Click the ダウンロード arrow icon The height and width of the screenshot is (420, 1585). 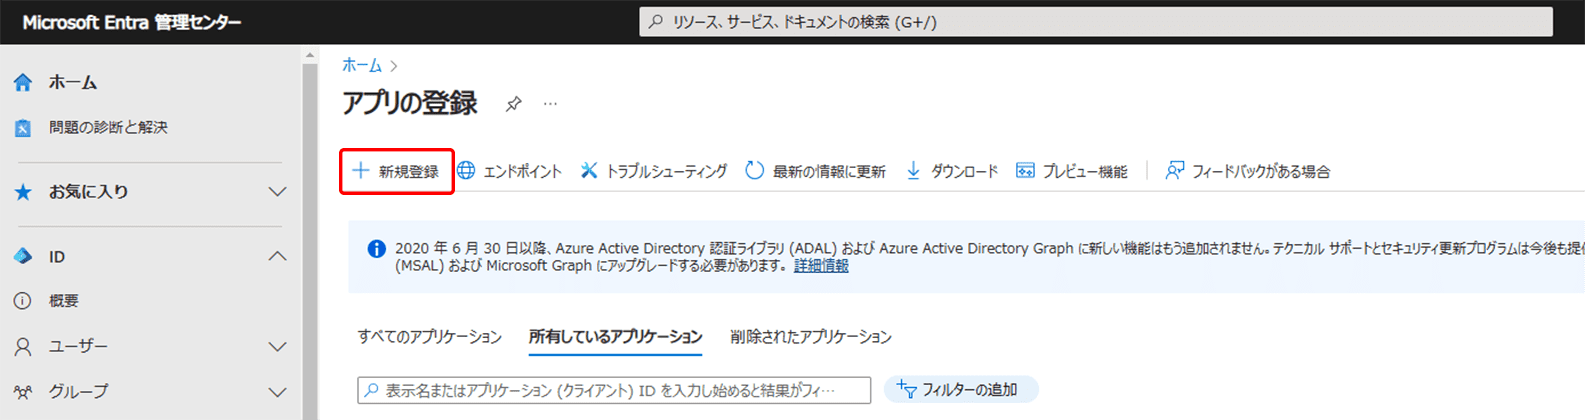(913, 171)
